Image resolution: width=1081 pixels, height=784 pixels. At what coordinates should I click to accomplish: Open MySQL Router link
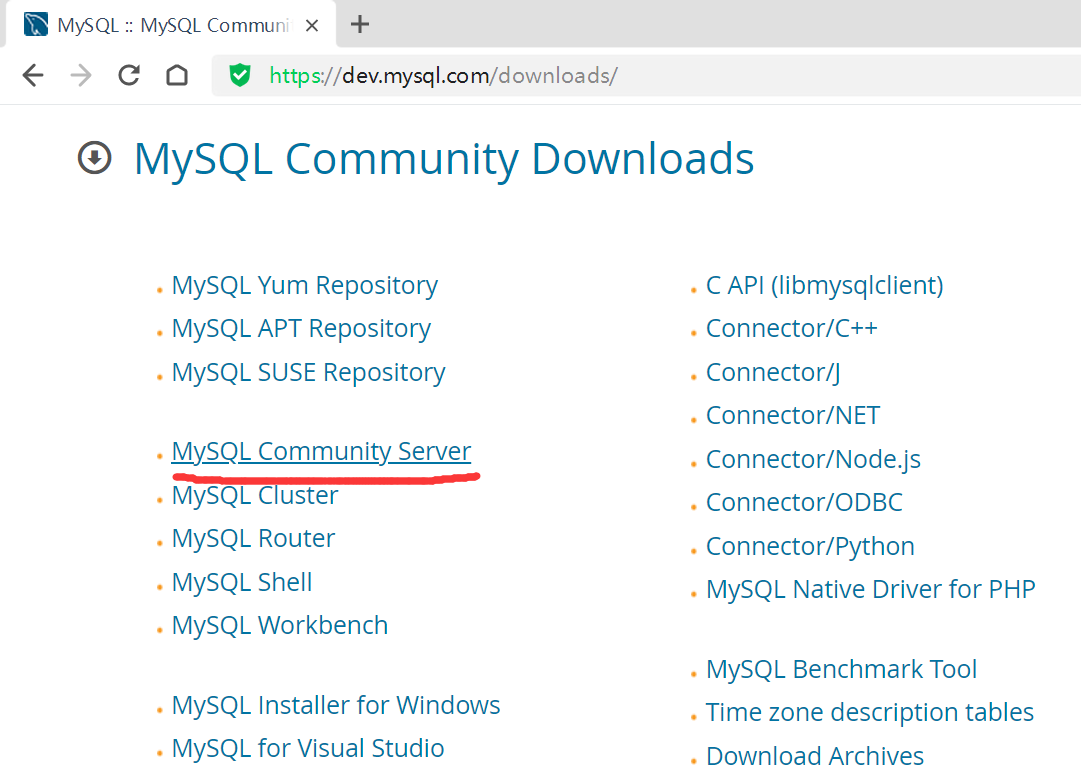(x=253, y=539)
